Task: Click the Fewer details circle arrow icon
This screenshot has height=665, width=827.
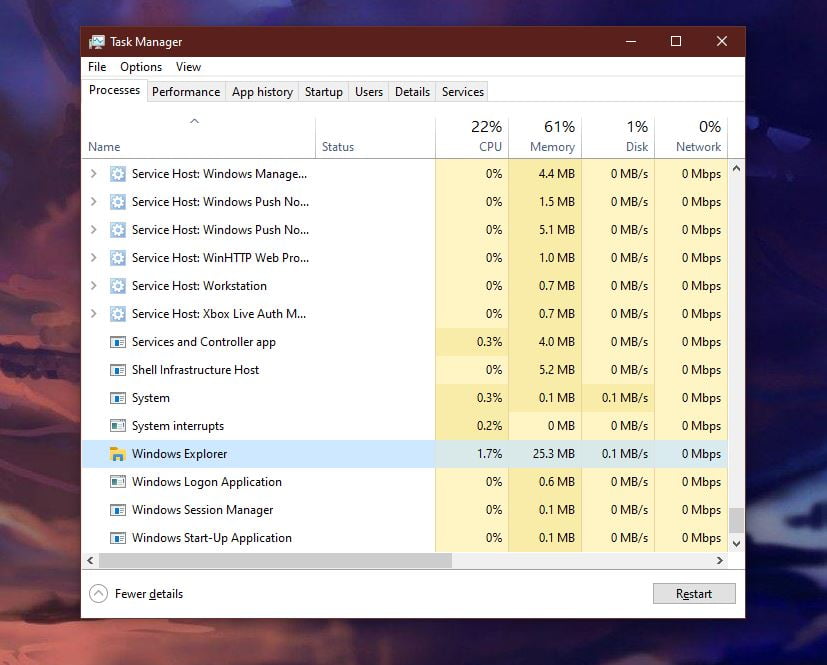Action: [99, 594]
